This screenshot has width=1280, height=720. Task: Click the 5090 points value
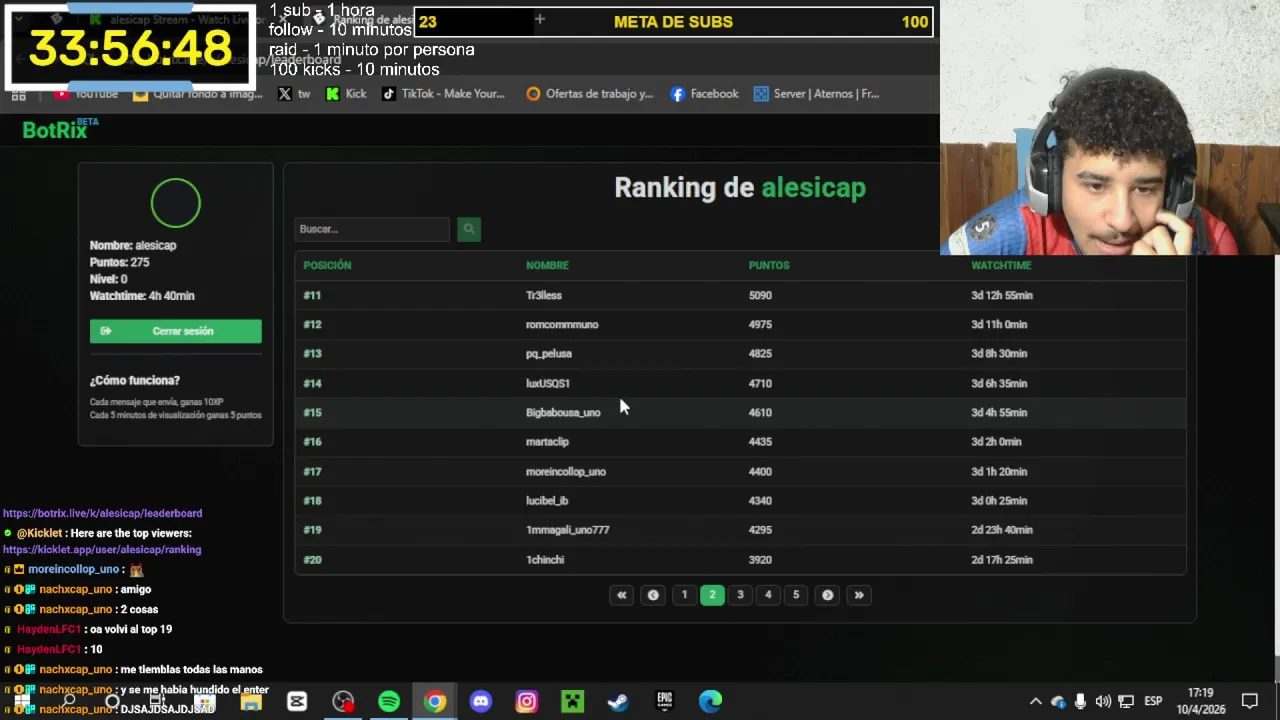760,296
